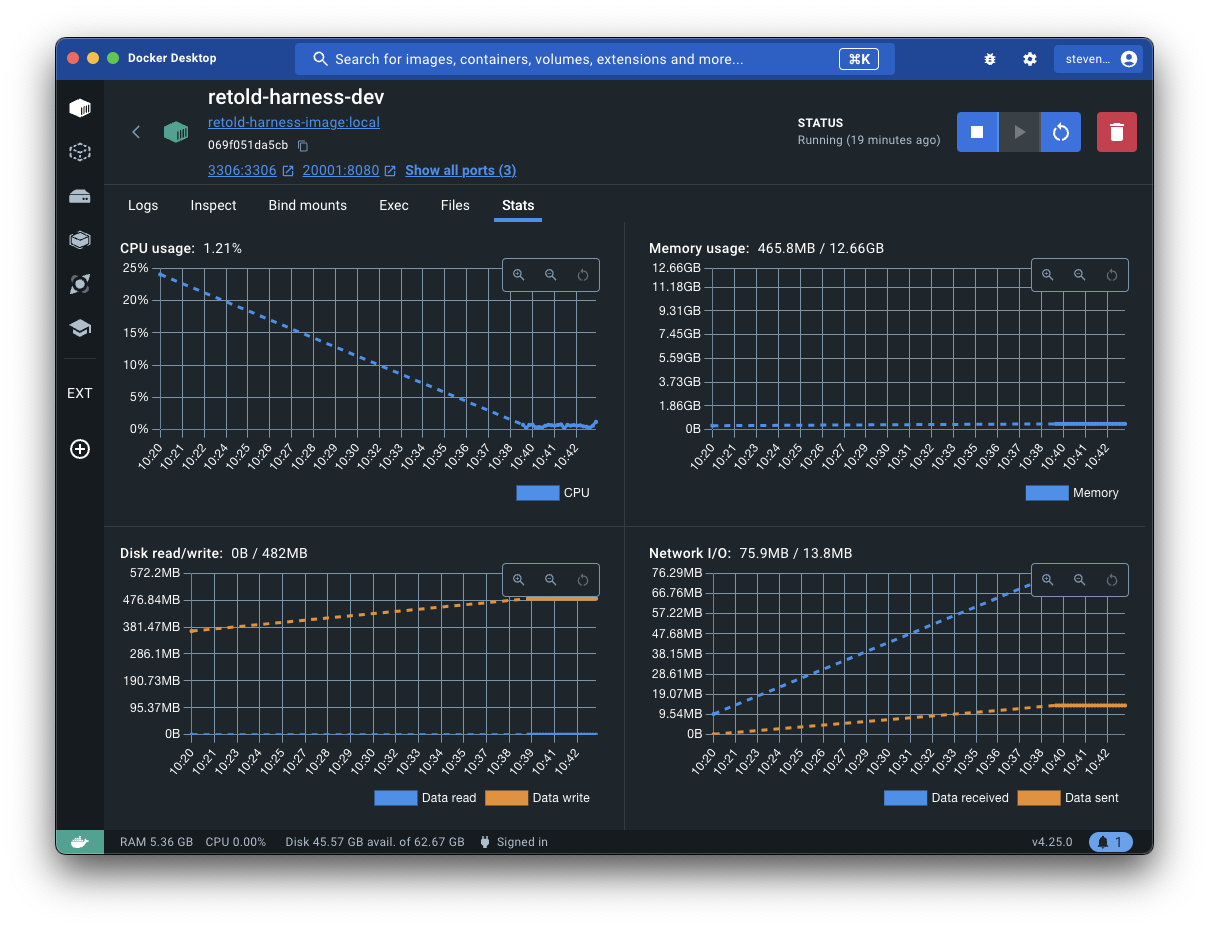This screenshot has width=1209, height=928.
Task: Zoom out on the Disk read/write chart
Action: tap(550, 580)
